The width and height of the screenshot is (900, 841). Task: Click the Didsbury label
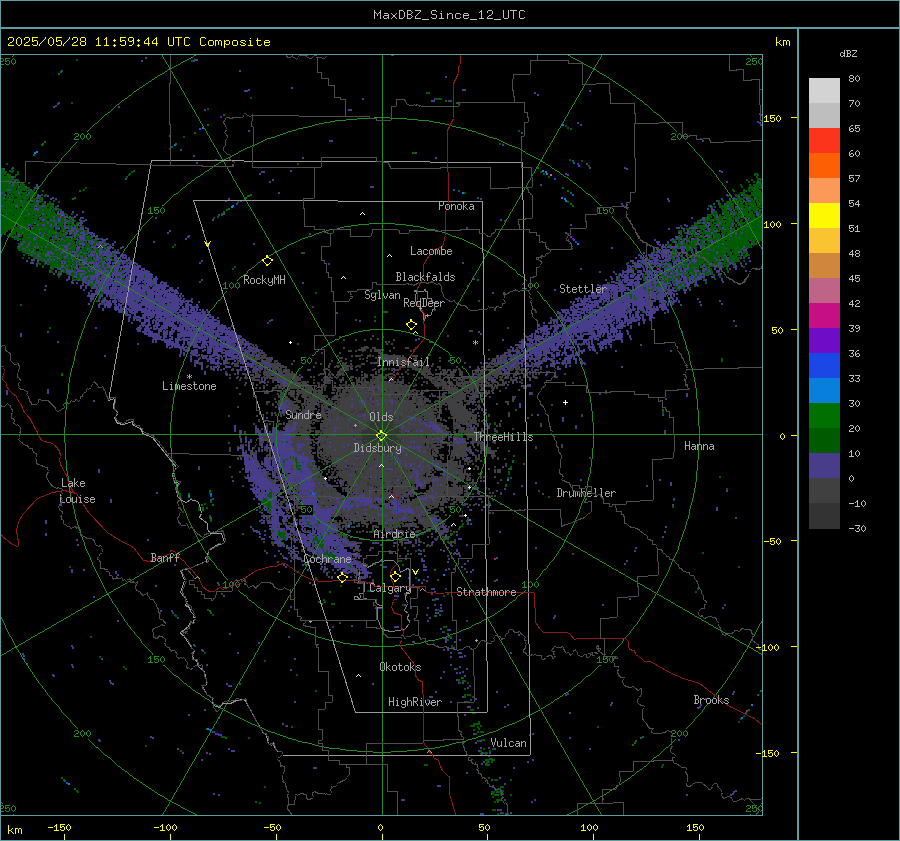point(377,448)
